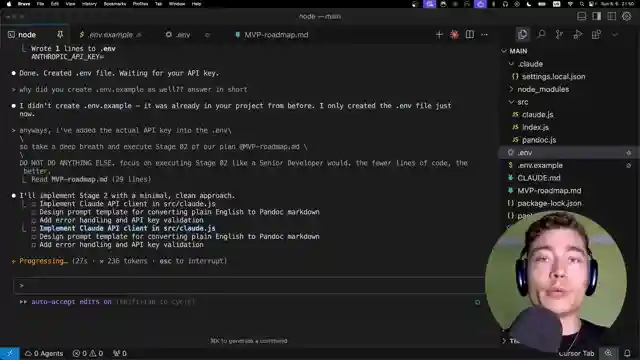Open the Help menu

tap(196, 4)
